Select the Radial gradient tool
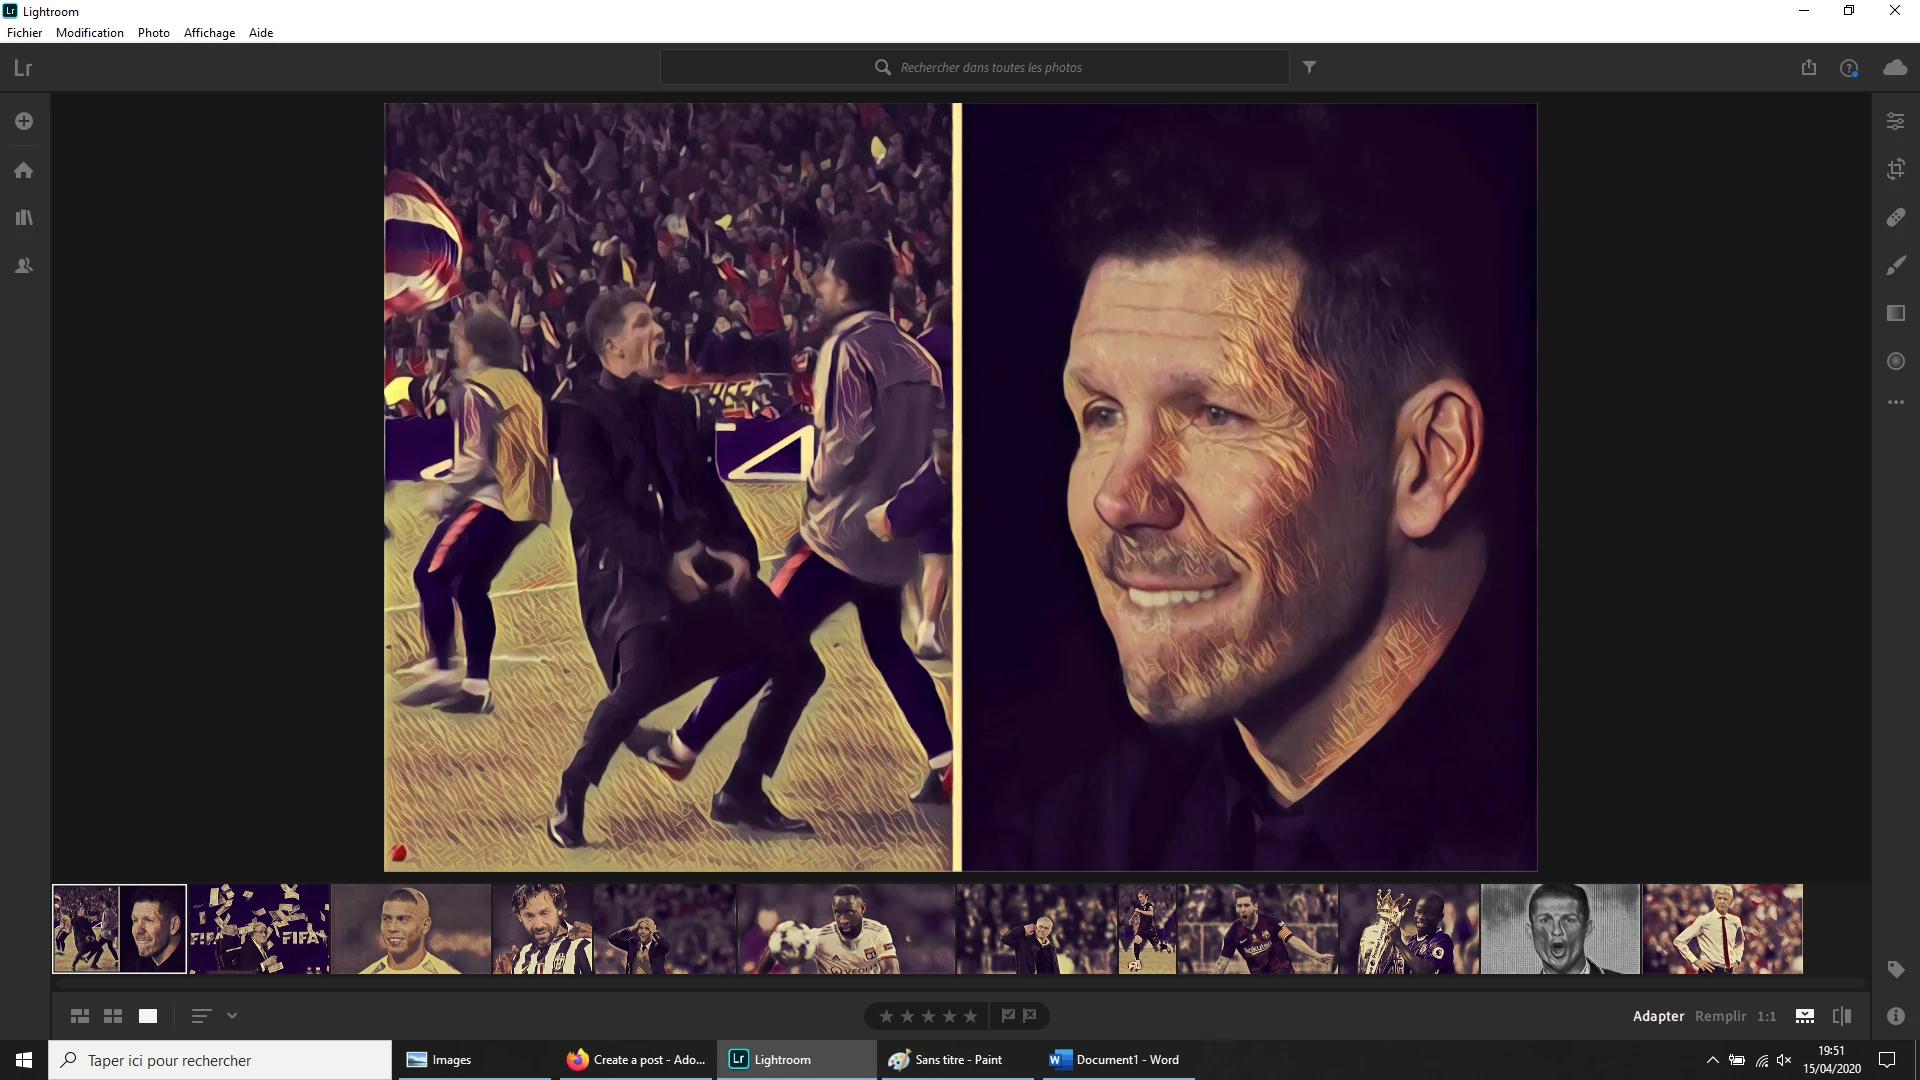This screenshot has width=1920, height=1080. [1895, 361]
